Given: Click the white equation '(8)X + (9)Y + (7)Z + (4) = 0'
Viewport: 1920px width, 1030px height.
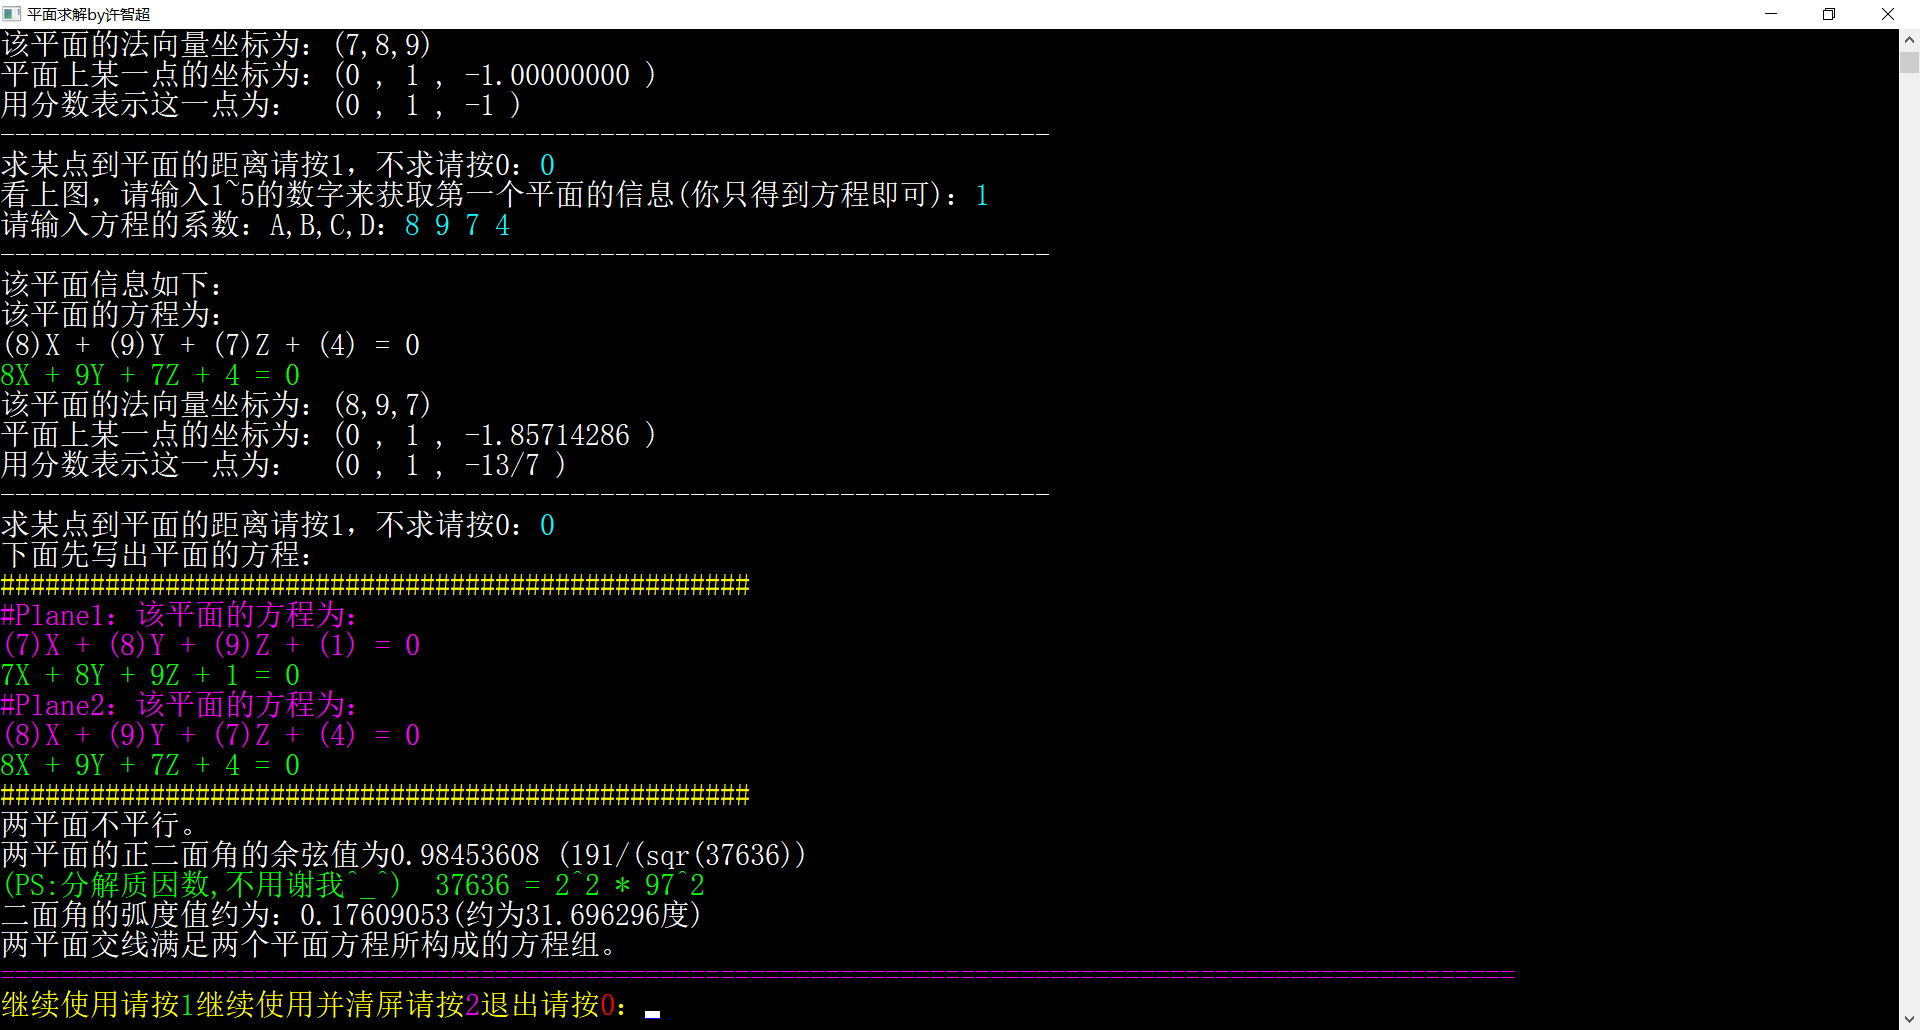Looking at the screenshot, I should click(x=210, y=345).
